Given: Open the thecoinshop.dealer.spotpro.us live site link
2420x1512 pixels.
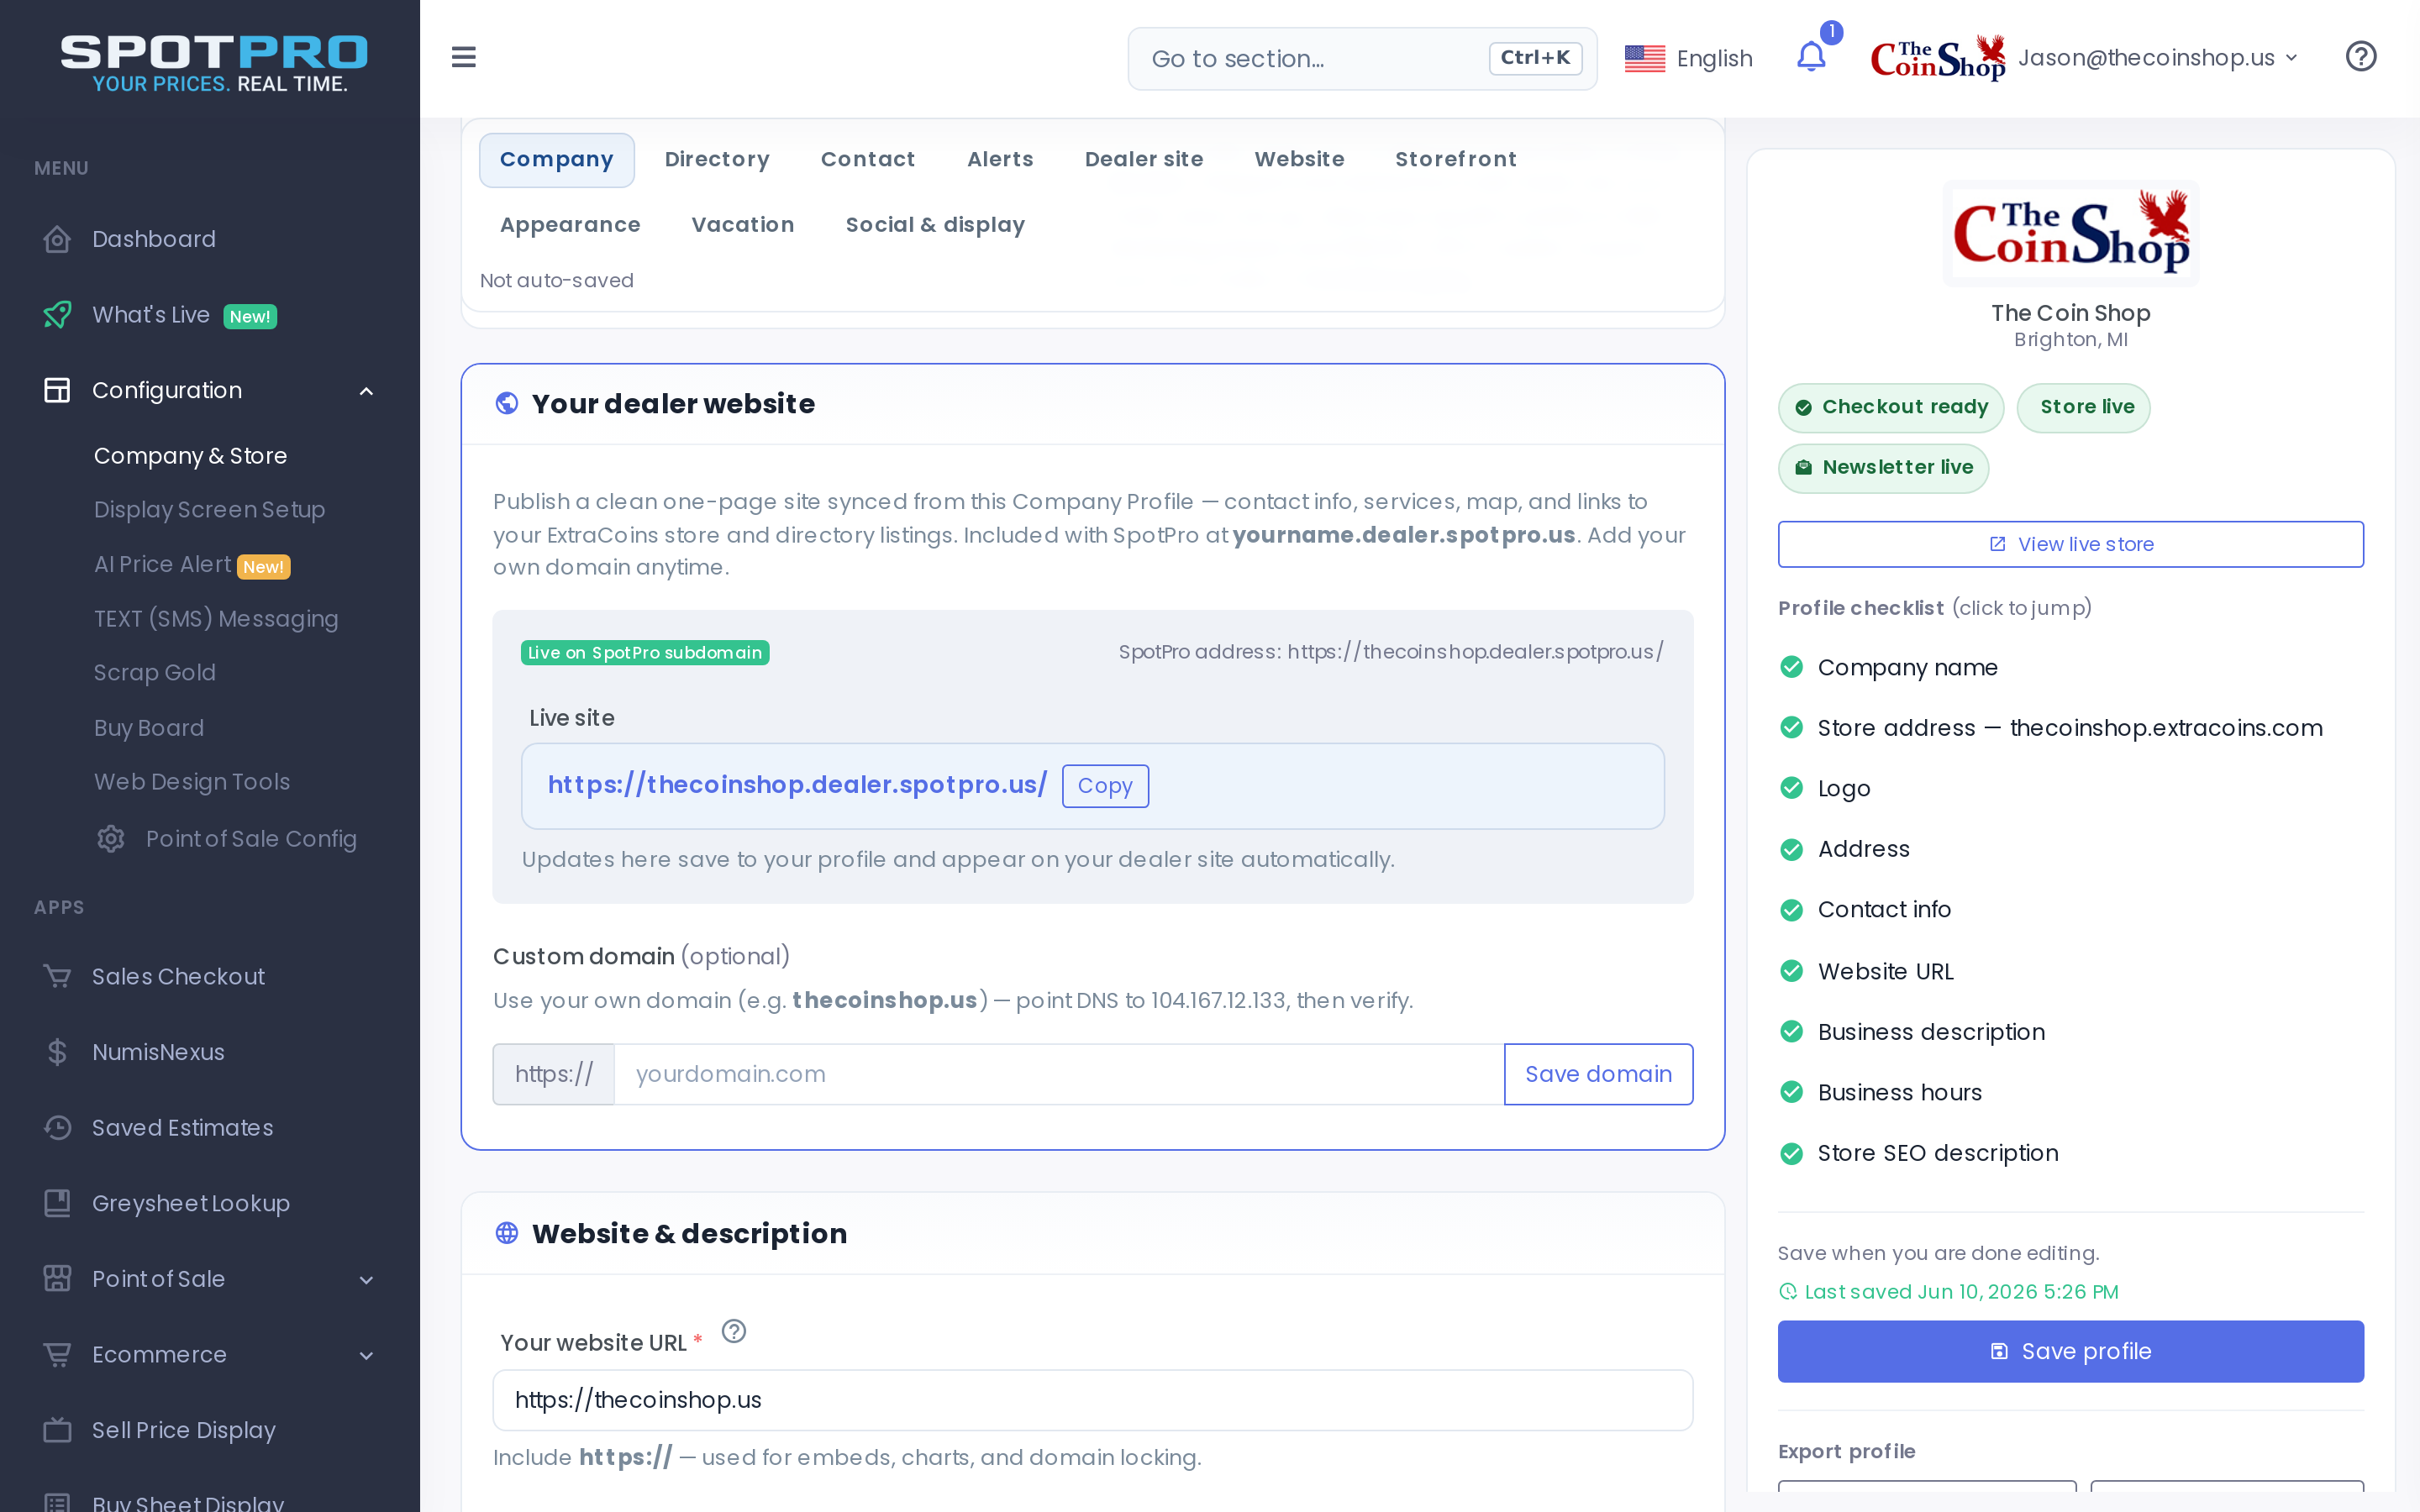Looking at the screenshot, I should pyautogui.click(x=797, y=785).
